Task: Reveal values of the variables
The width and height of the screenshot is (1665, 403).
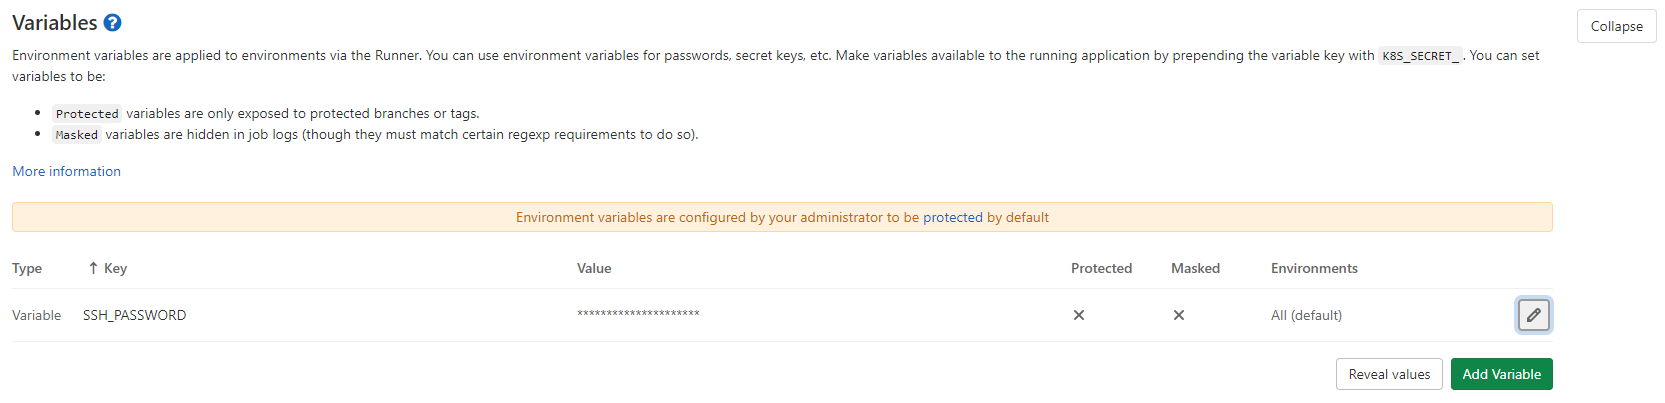Action: pos(1389,374)
